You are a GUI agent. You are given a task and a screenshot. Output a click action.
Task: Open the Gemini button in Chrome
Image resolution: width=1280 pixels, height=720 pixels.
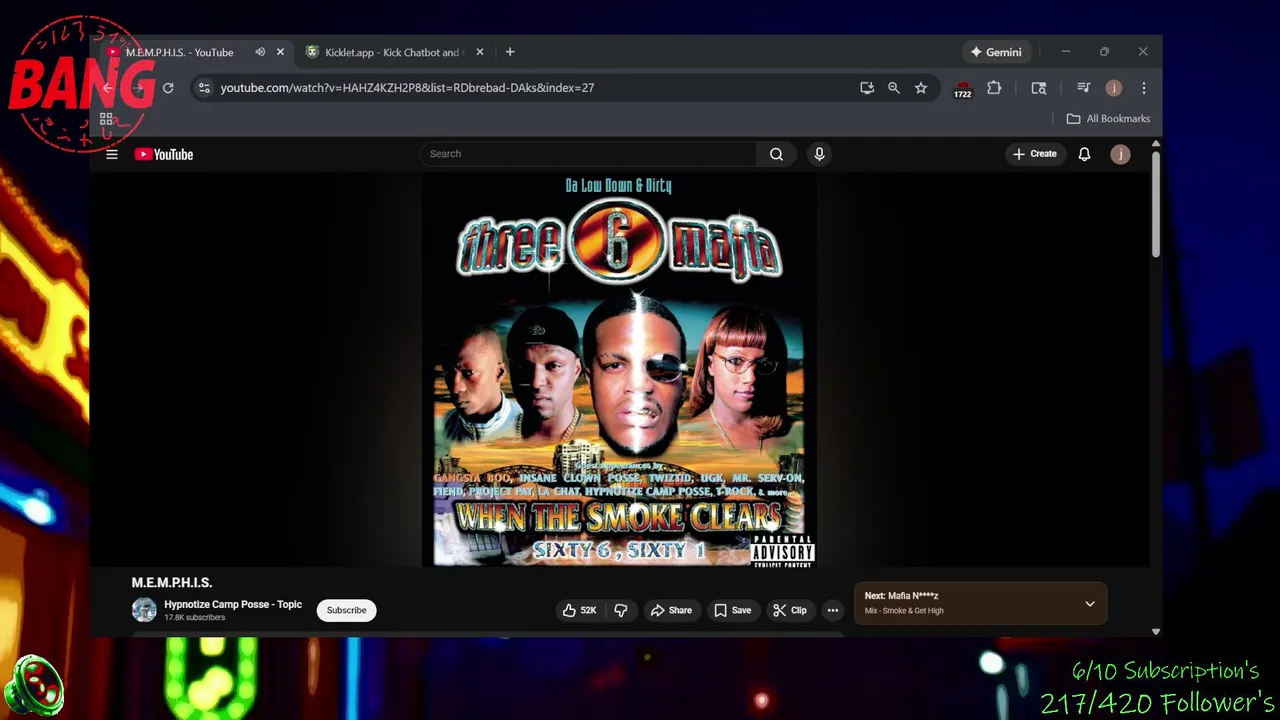[996, 52]
